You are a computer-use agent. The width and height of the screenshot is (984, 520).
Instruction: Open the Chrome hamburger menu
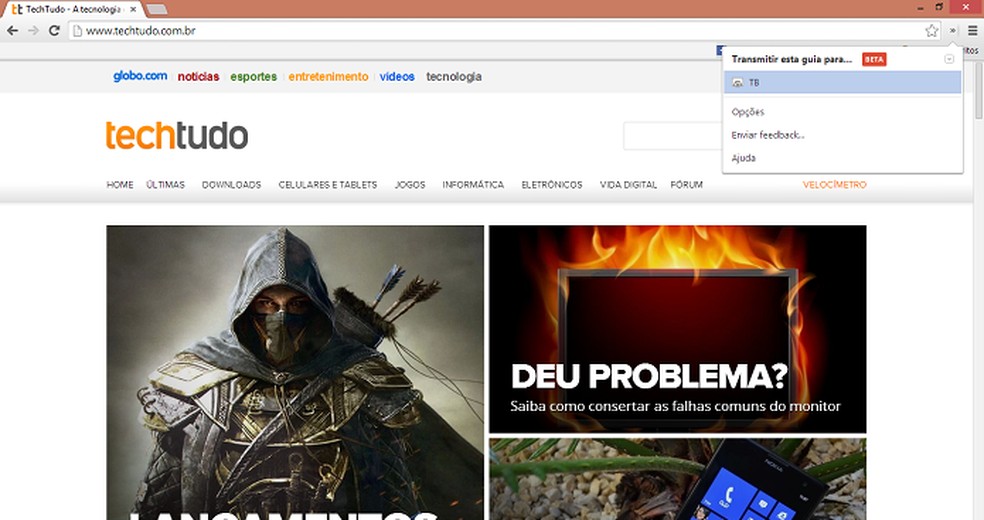coord(972,30)
